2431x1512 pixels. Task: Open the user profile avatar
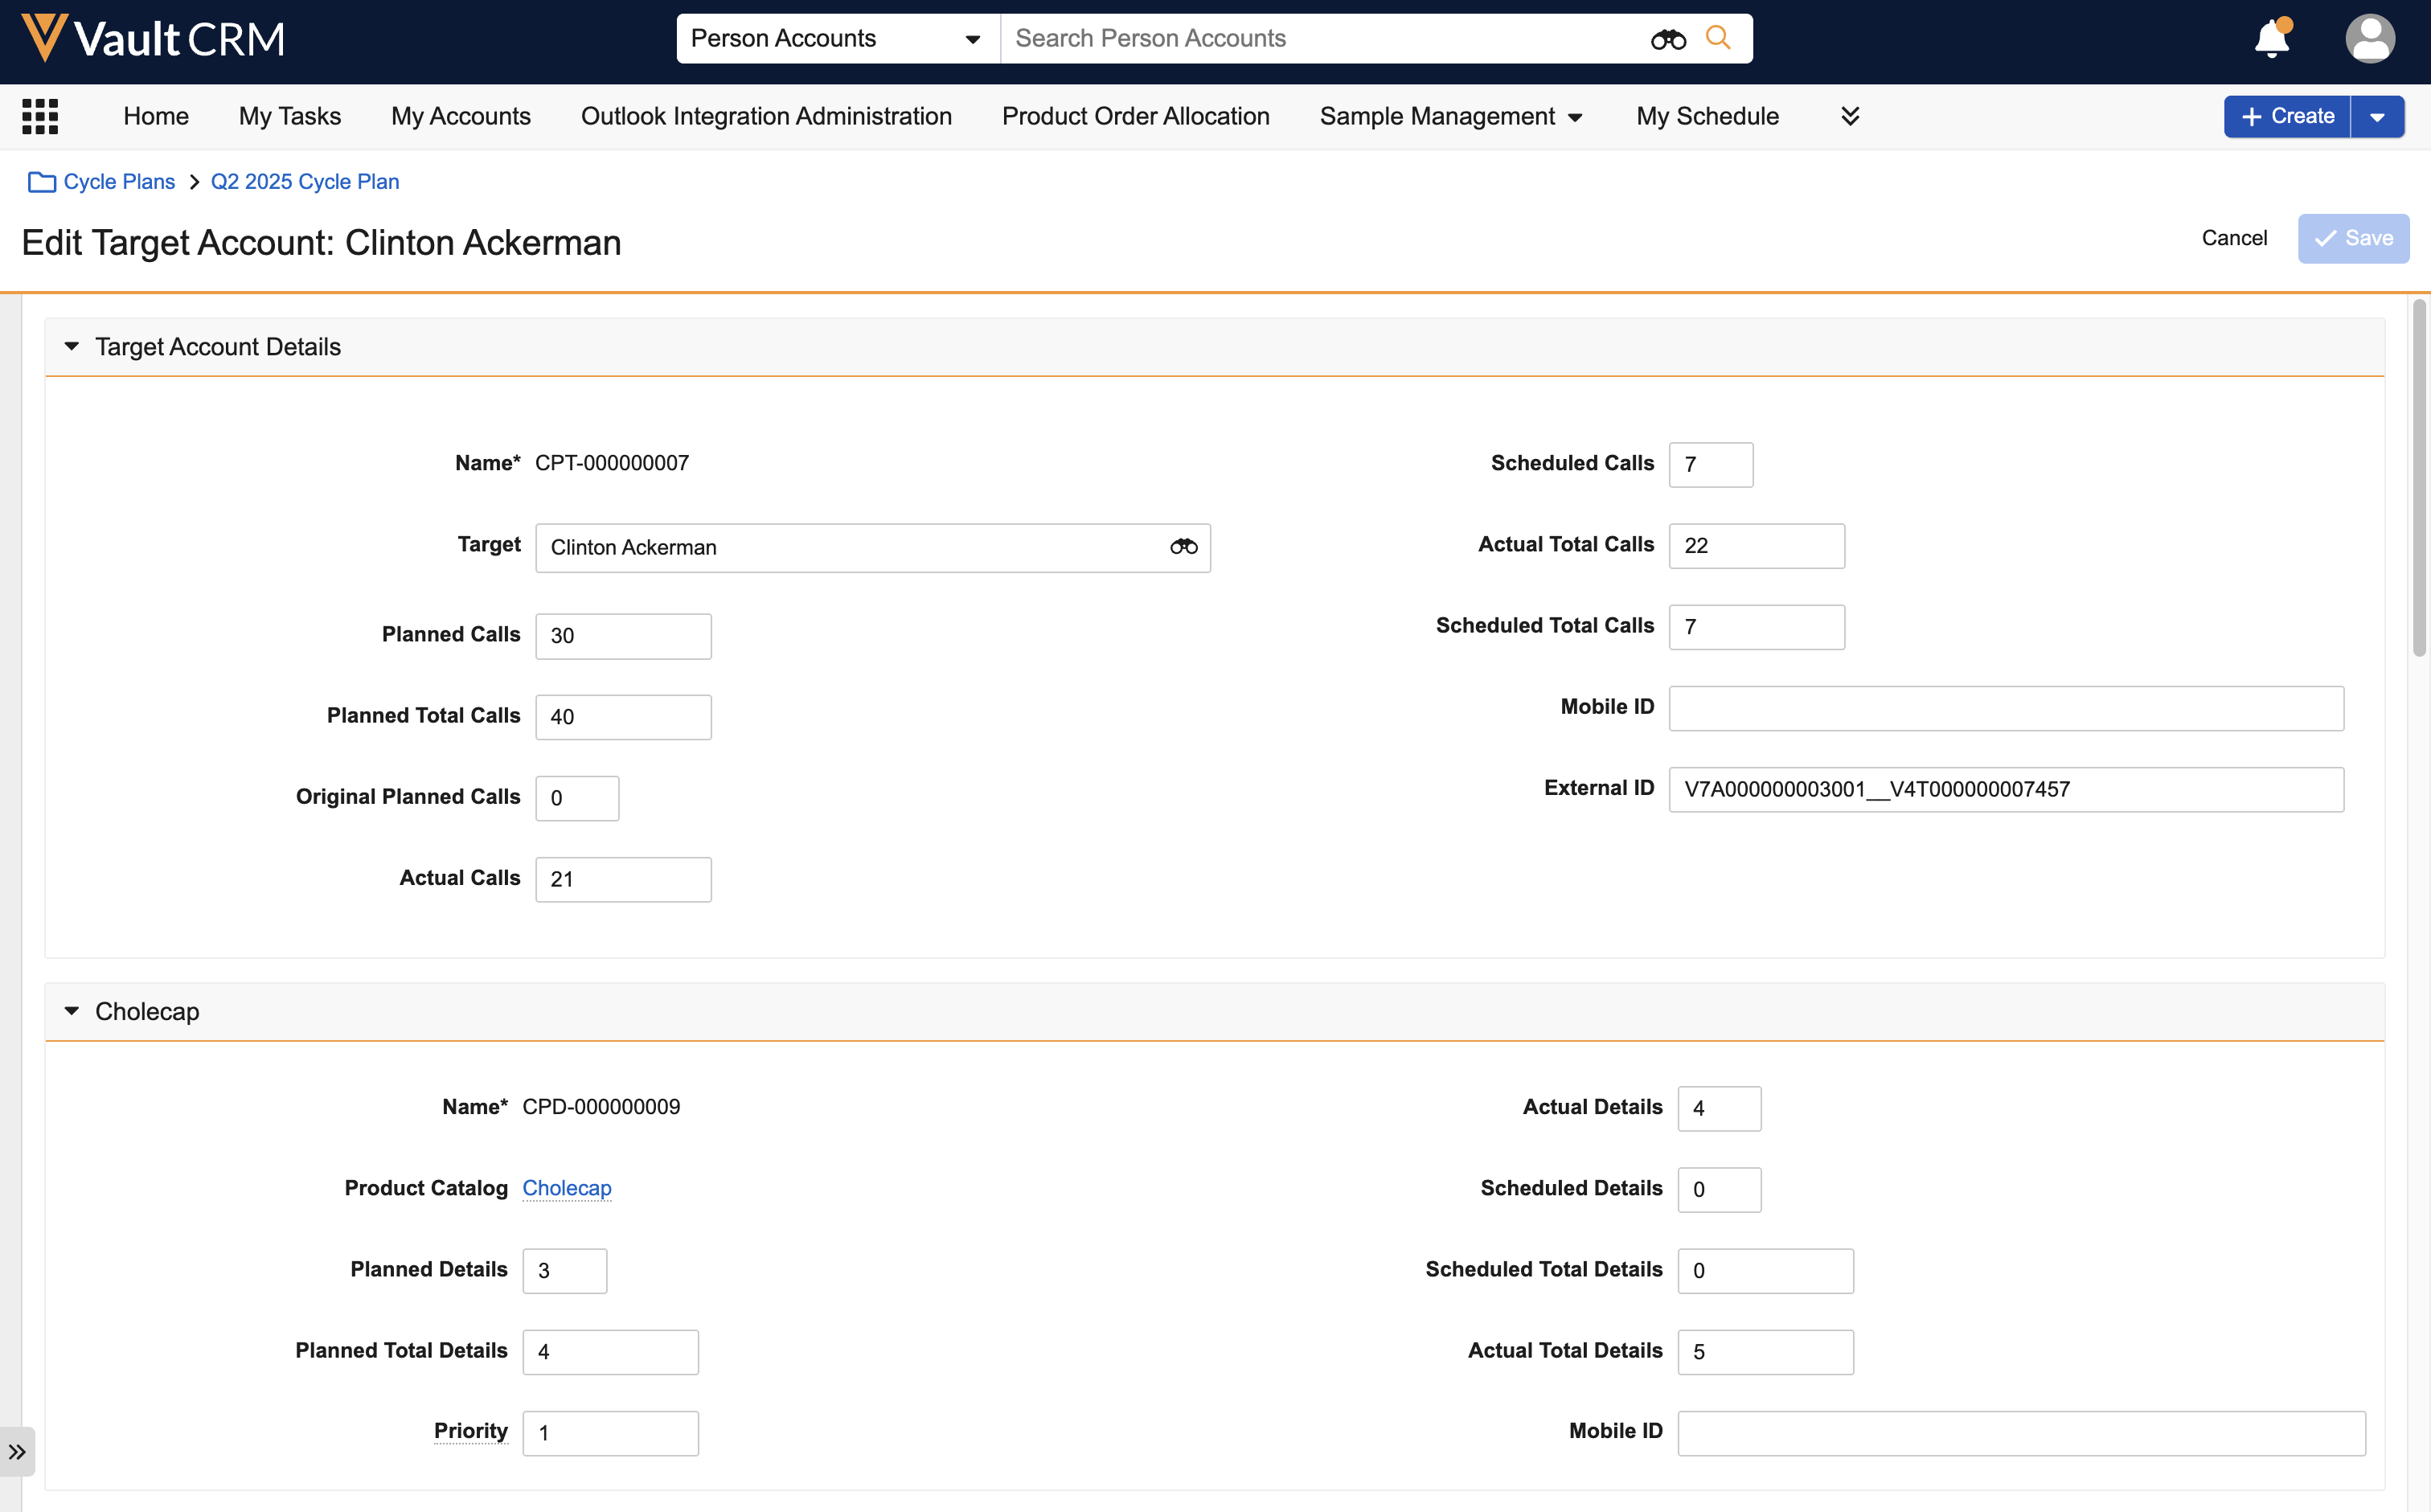(2370, 39)
